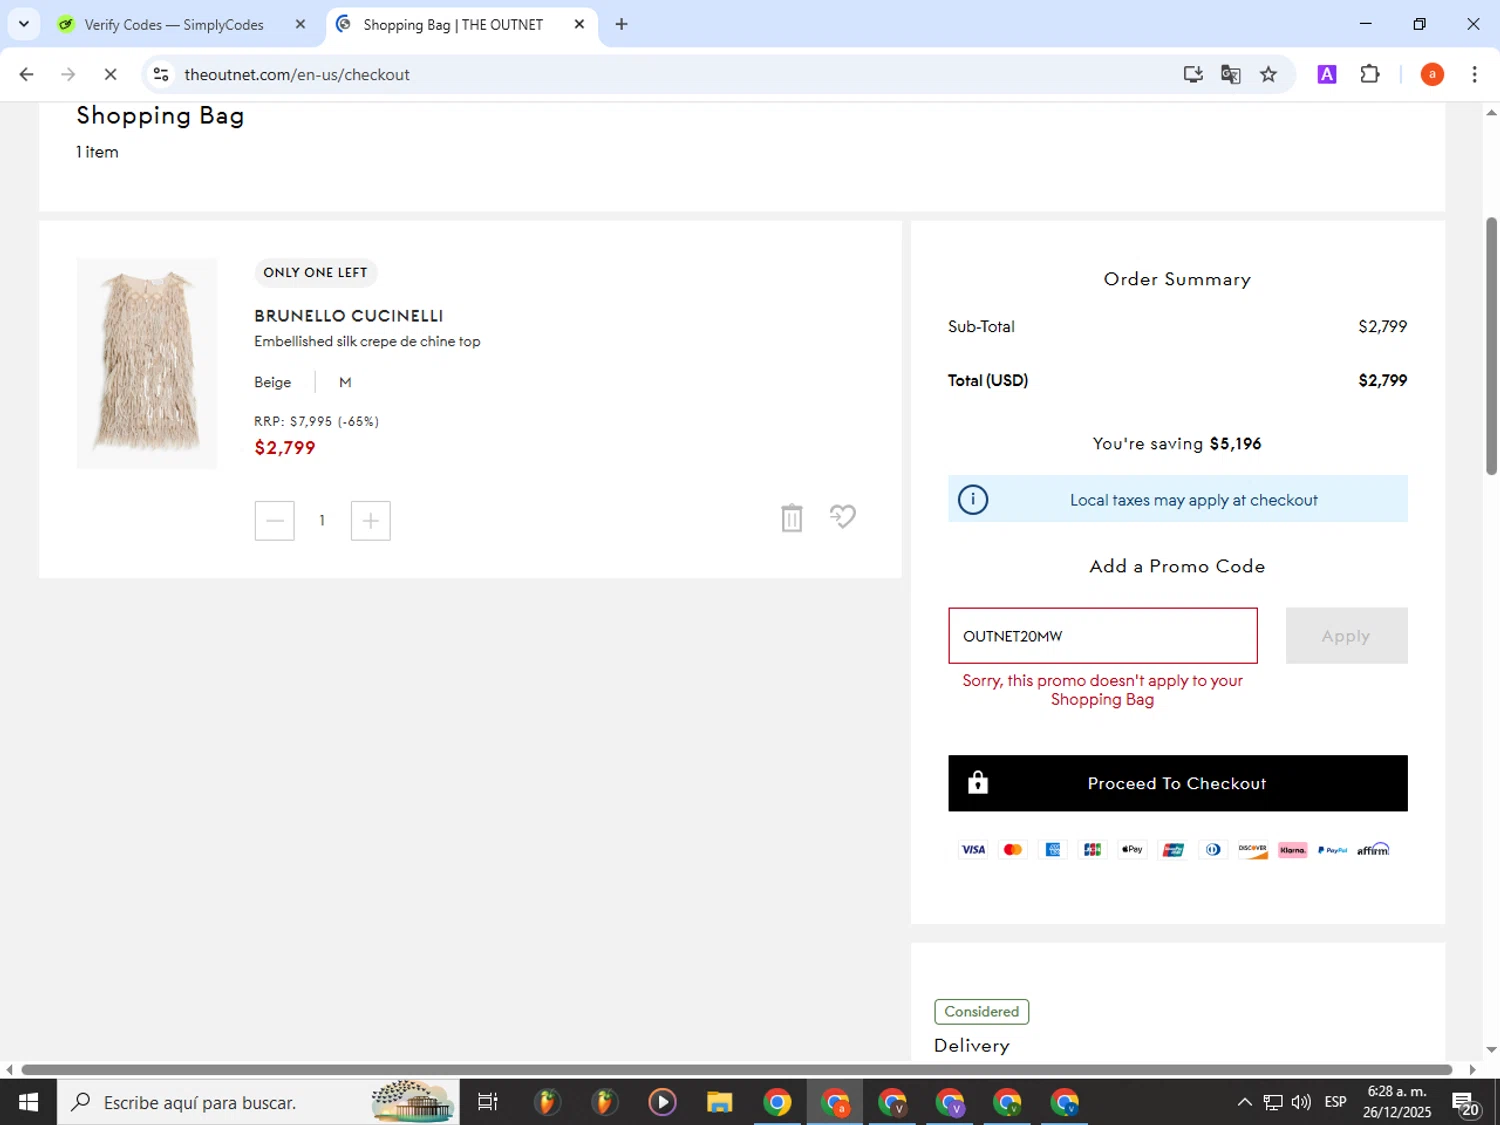1500x1125 pixels.
Task: Apply the promo code
Action: tap(1346, 635)
